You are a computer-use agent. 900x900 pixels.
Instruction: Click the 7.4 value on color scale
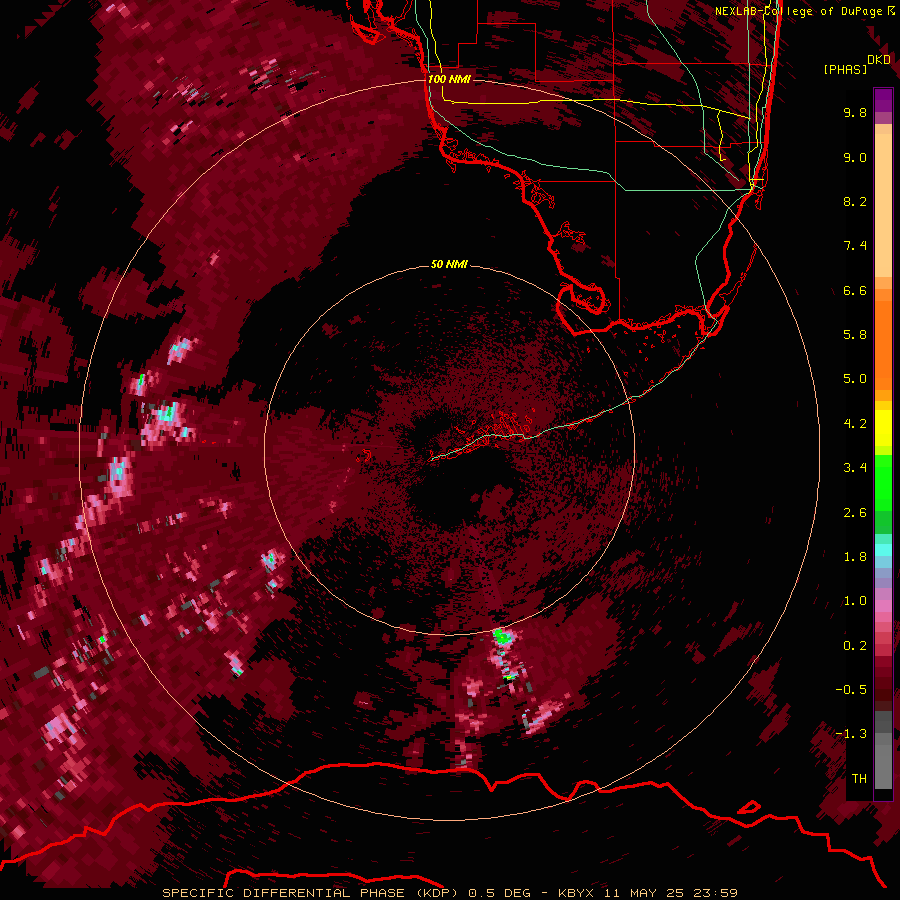[855, 246]
